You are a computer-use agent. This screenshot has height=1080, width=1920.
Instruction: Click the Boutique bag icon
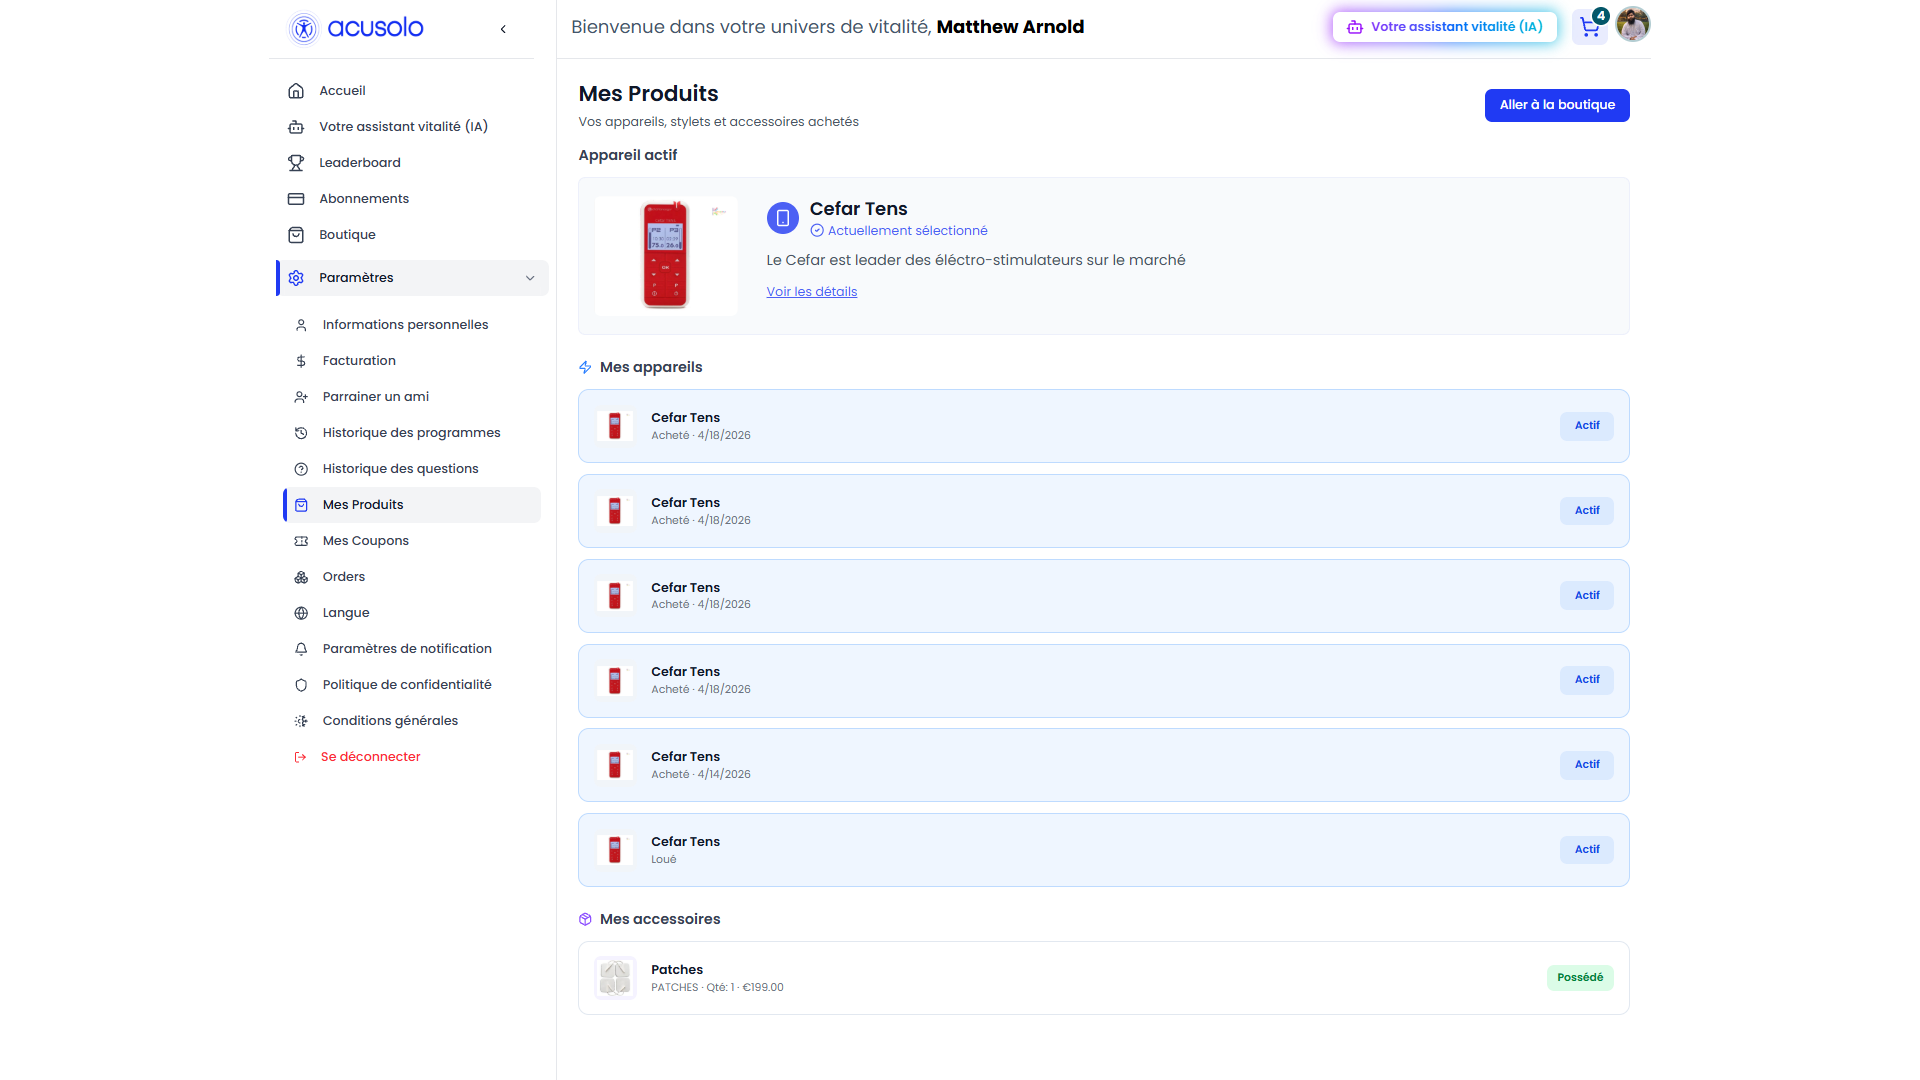click(296, 235)
